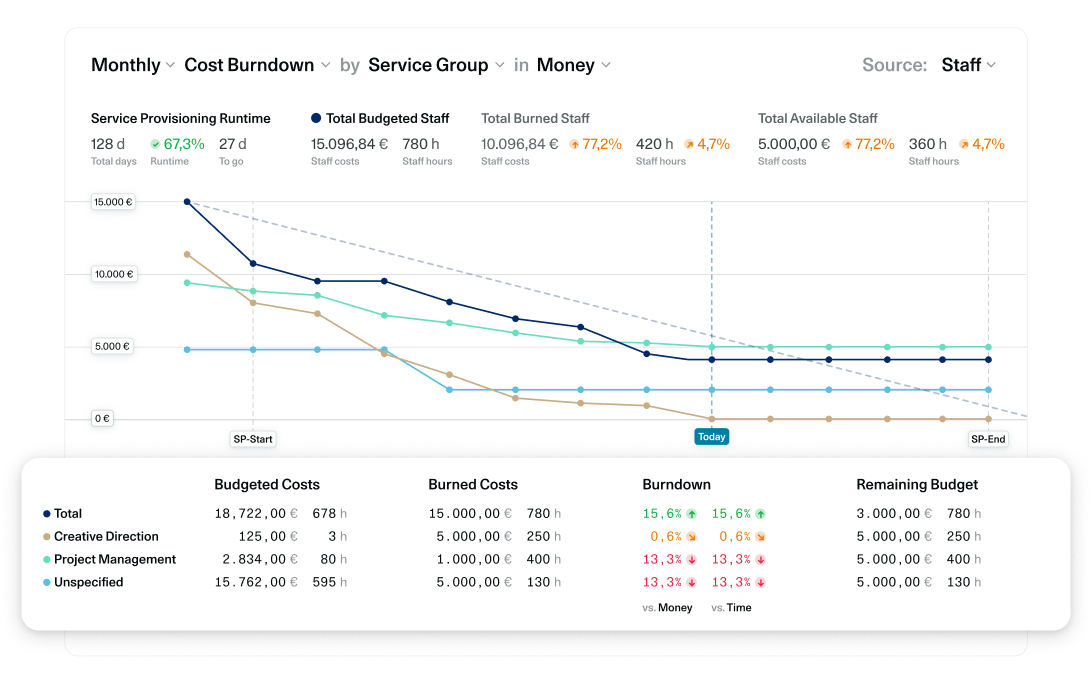Image resolution: width=1092 pixels, height=686 pixels.
Task: Click the orange arrow beside Available Staff costs 77,2%
Action: pyautogui.click(x=847, y=144)
